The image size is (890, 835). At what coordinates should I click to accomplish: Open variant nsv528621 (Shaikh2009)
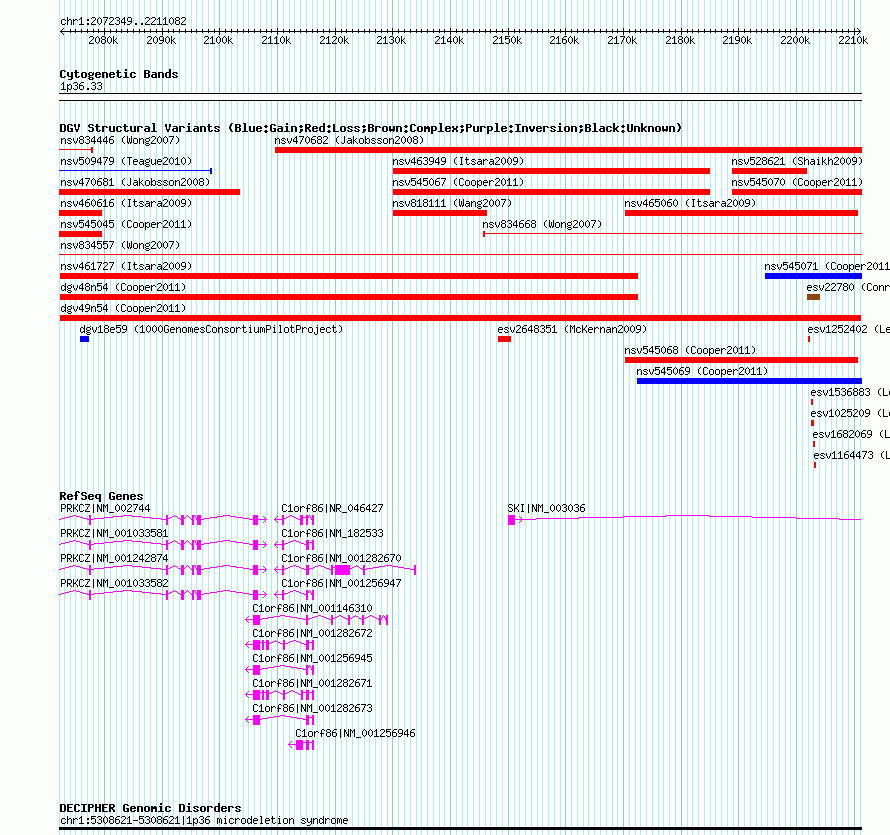(797, 161)
